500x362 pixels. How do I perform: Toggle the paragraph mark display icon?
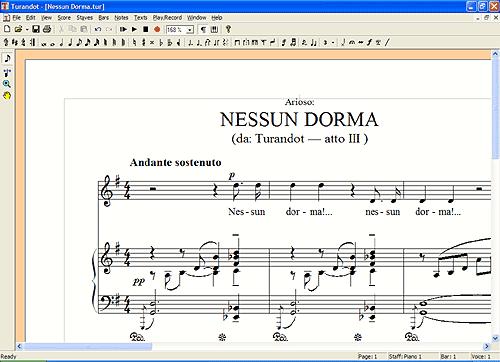(203, 29)
